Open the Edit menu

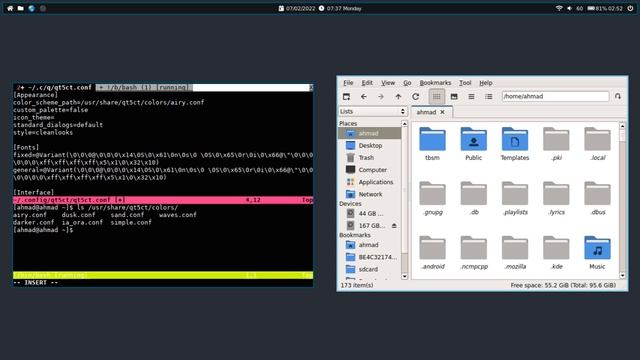367,83
